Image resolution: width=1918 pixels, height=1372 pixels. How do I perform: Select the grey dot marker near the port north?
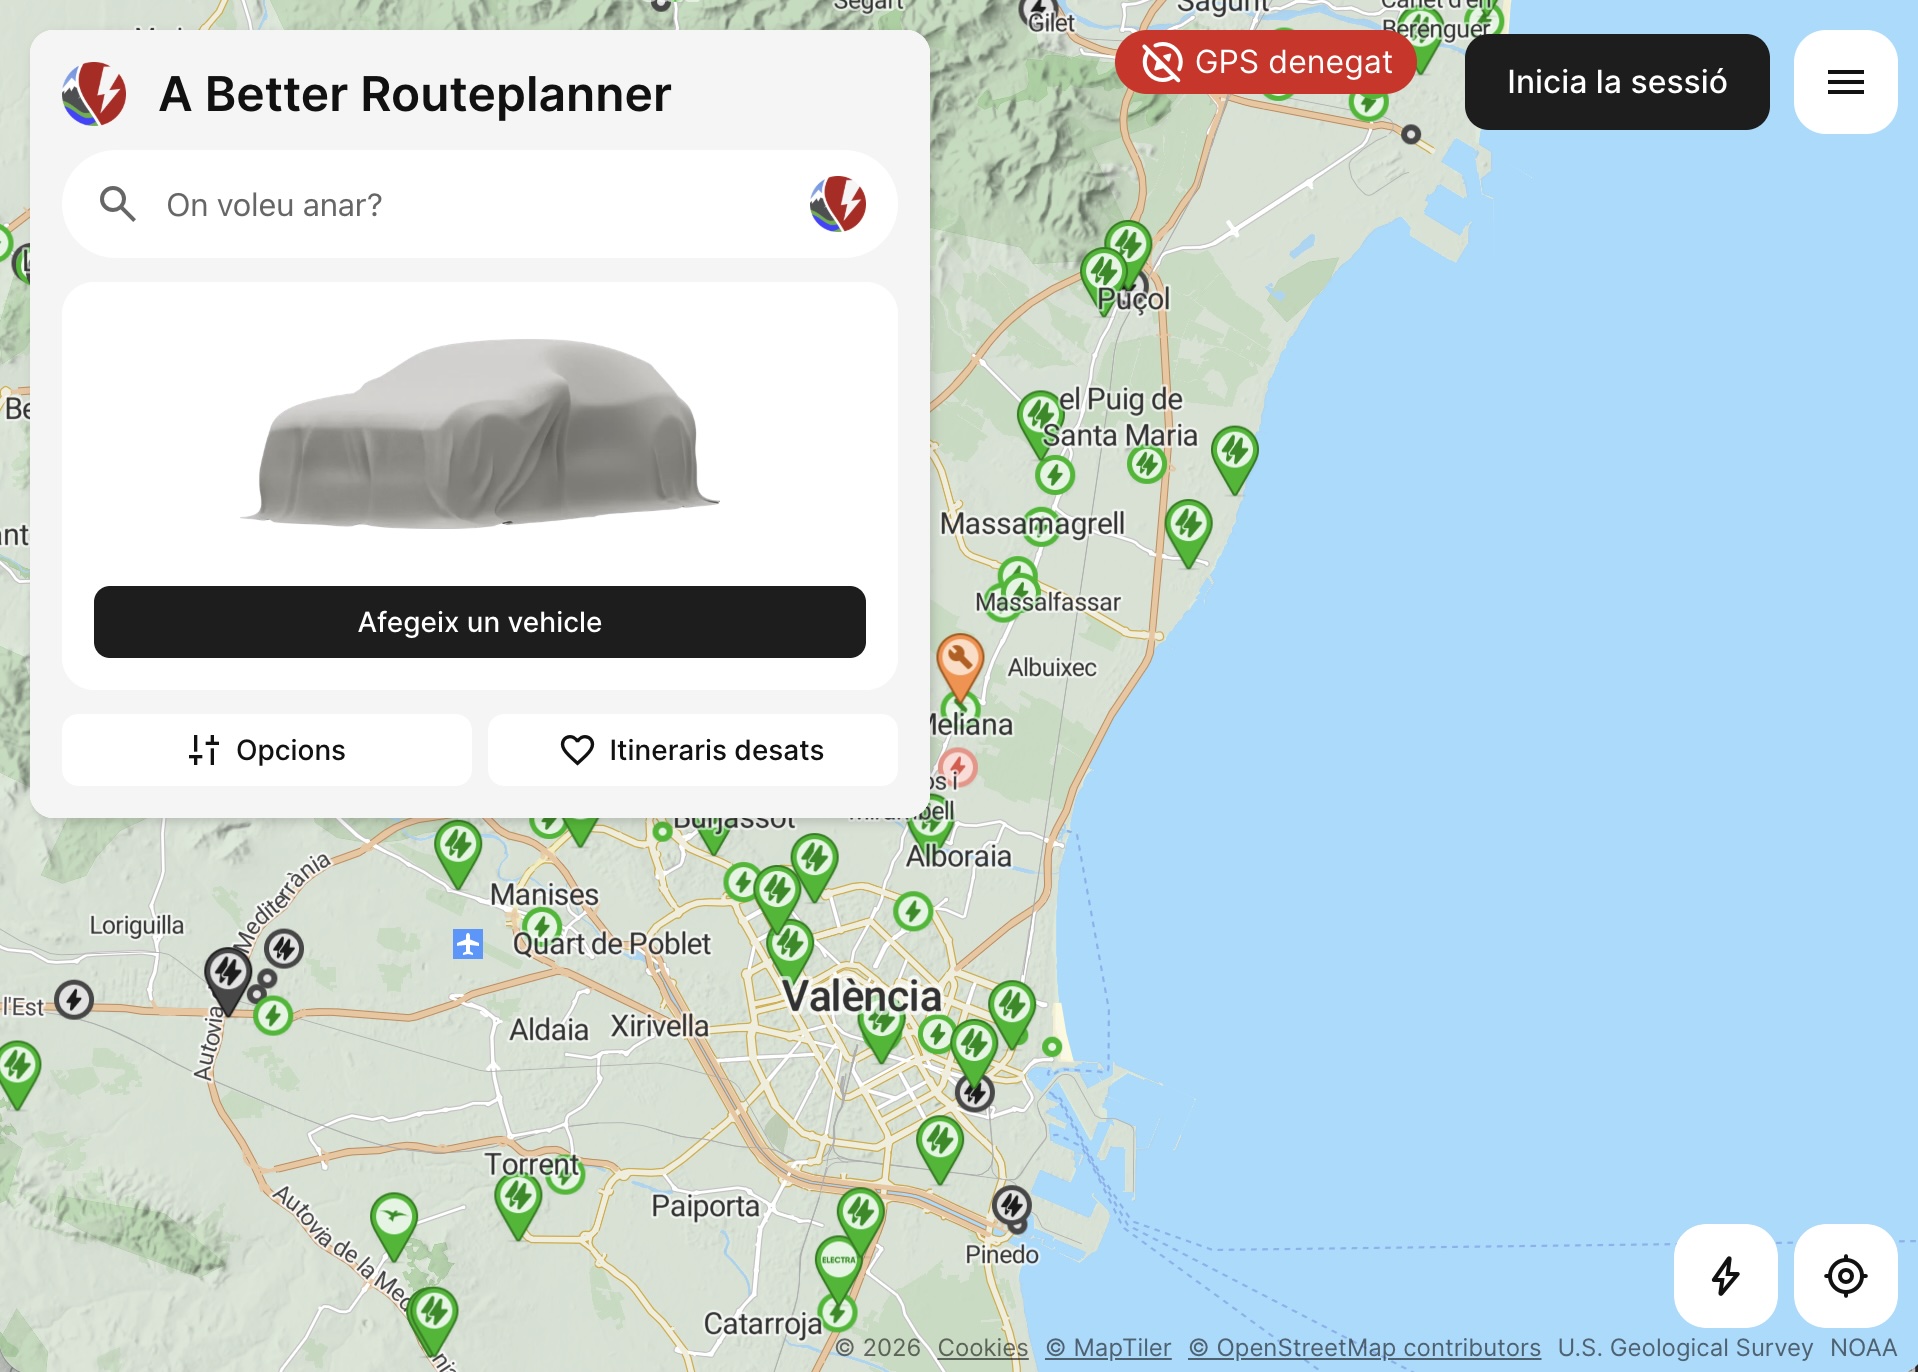coord(1411,134)
